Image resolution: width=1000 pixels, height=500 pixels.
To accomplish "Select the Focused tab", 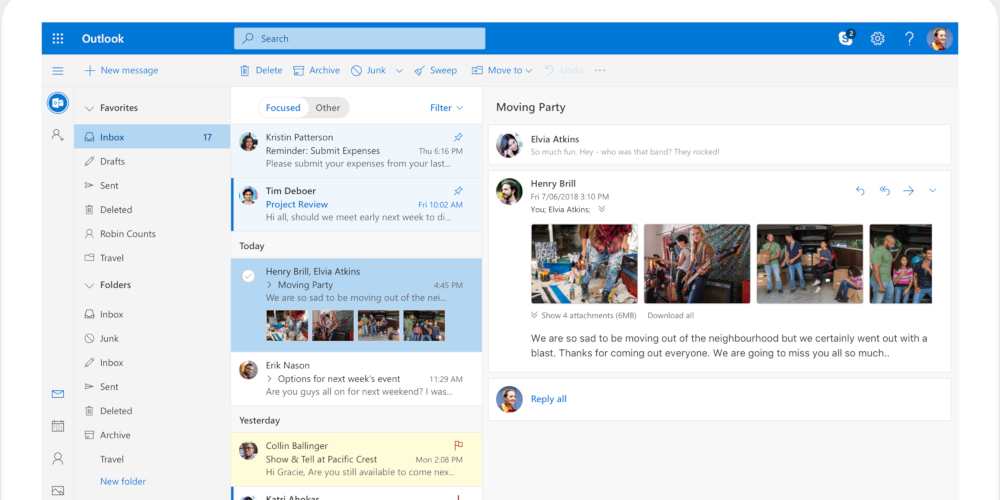I will pos(283,108).
